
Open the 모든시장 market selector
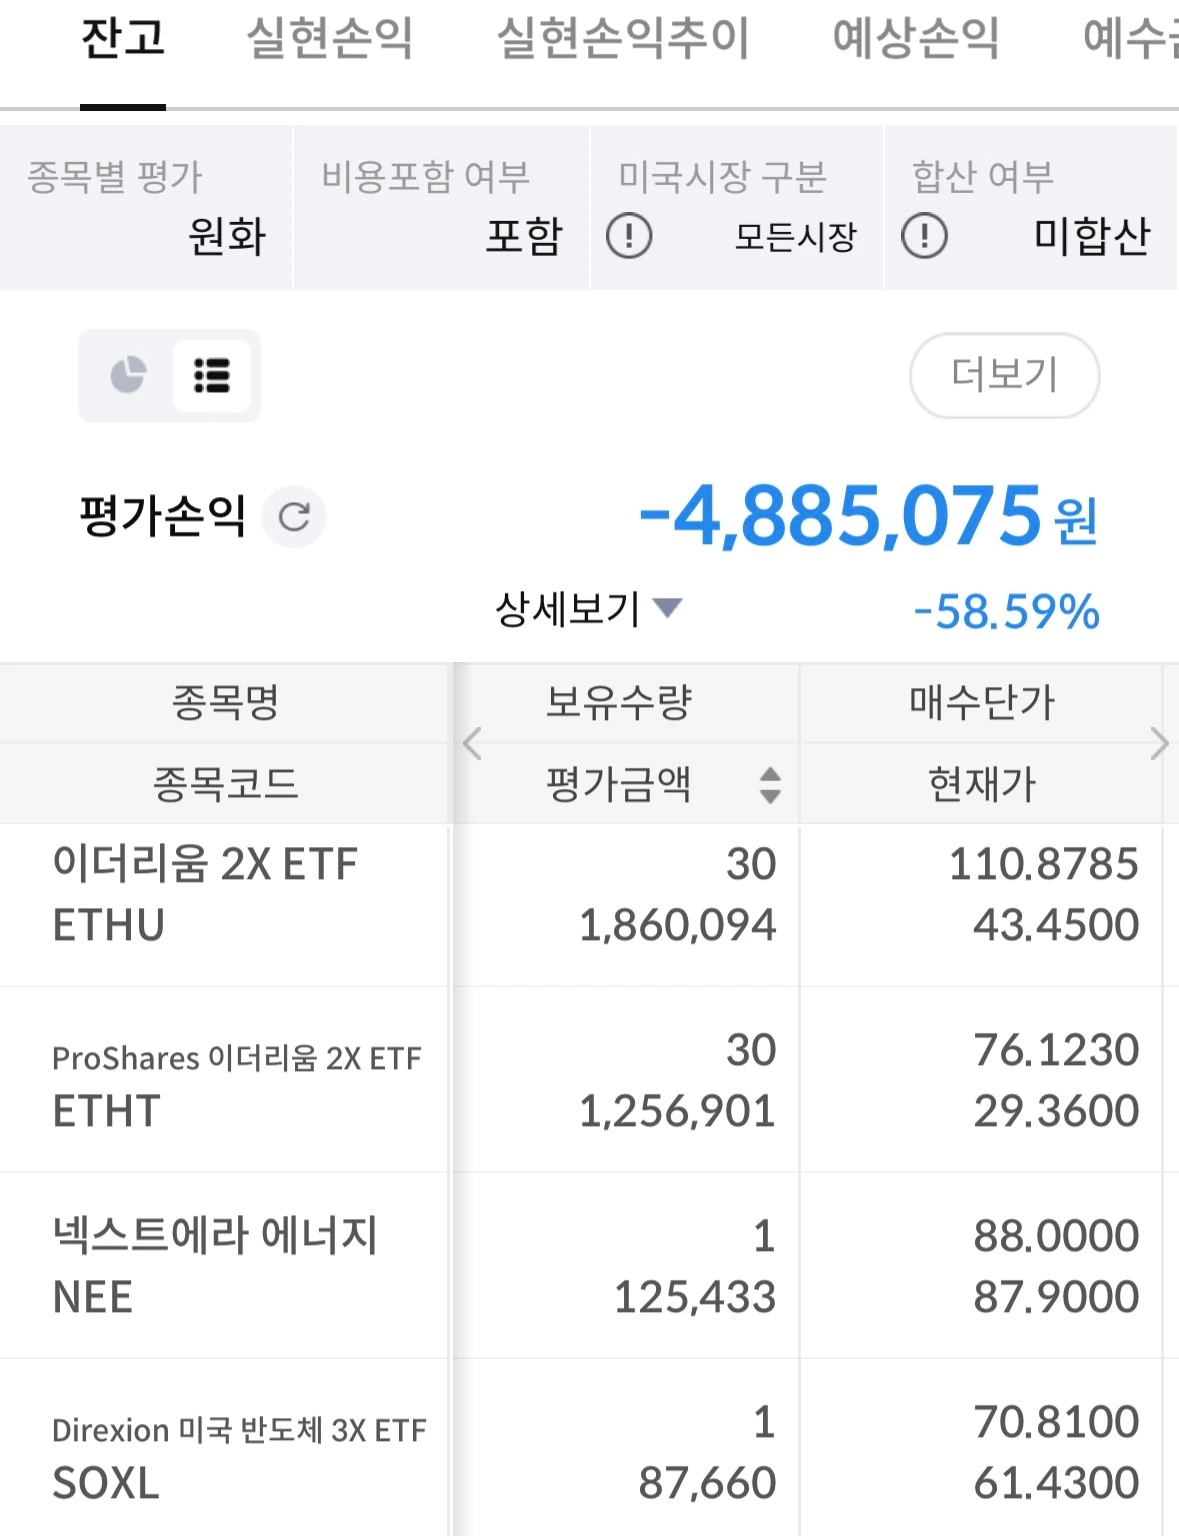pyautogui.click(x=796, y=237)
